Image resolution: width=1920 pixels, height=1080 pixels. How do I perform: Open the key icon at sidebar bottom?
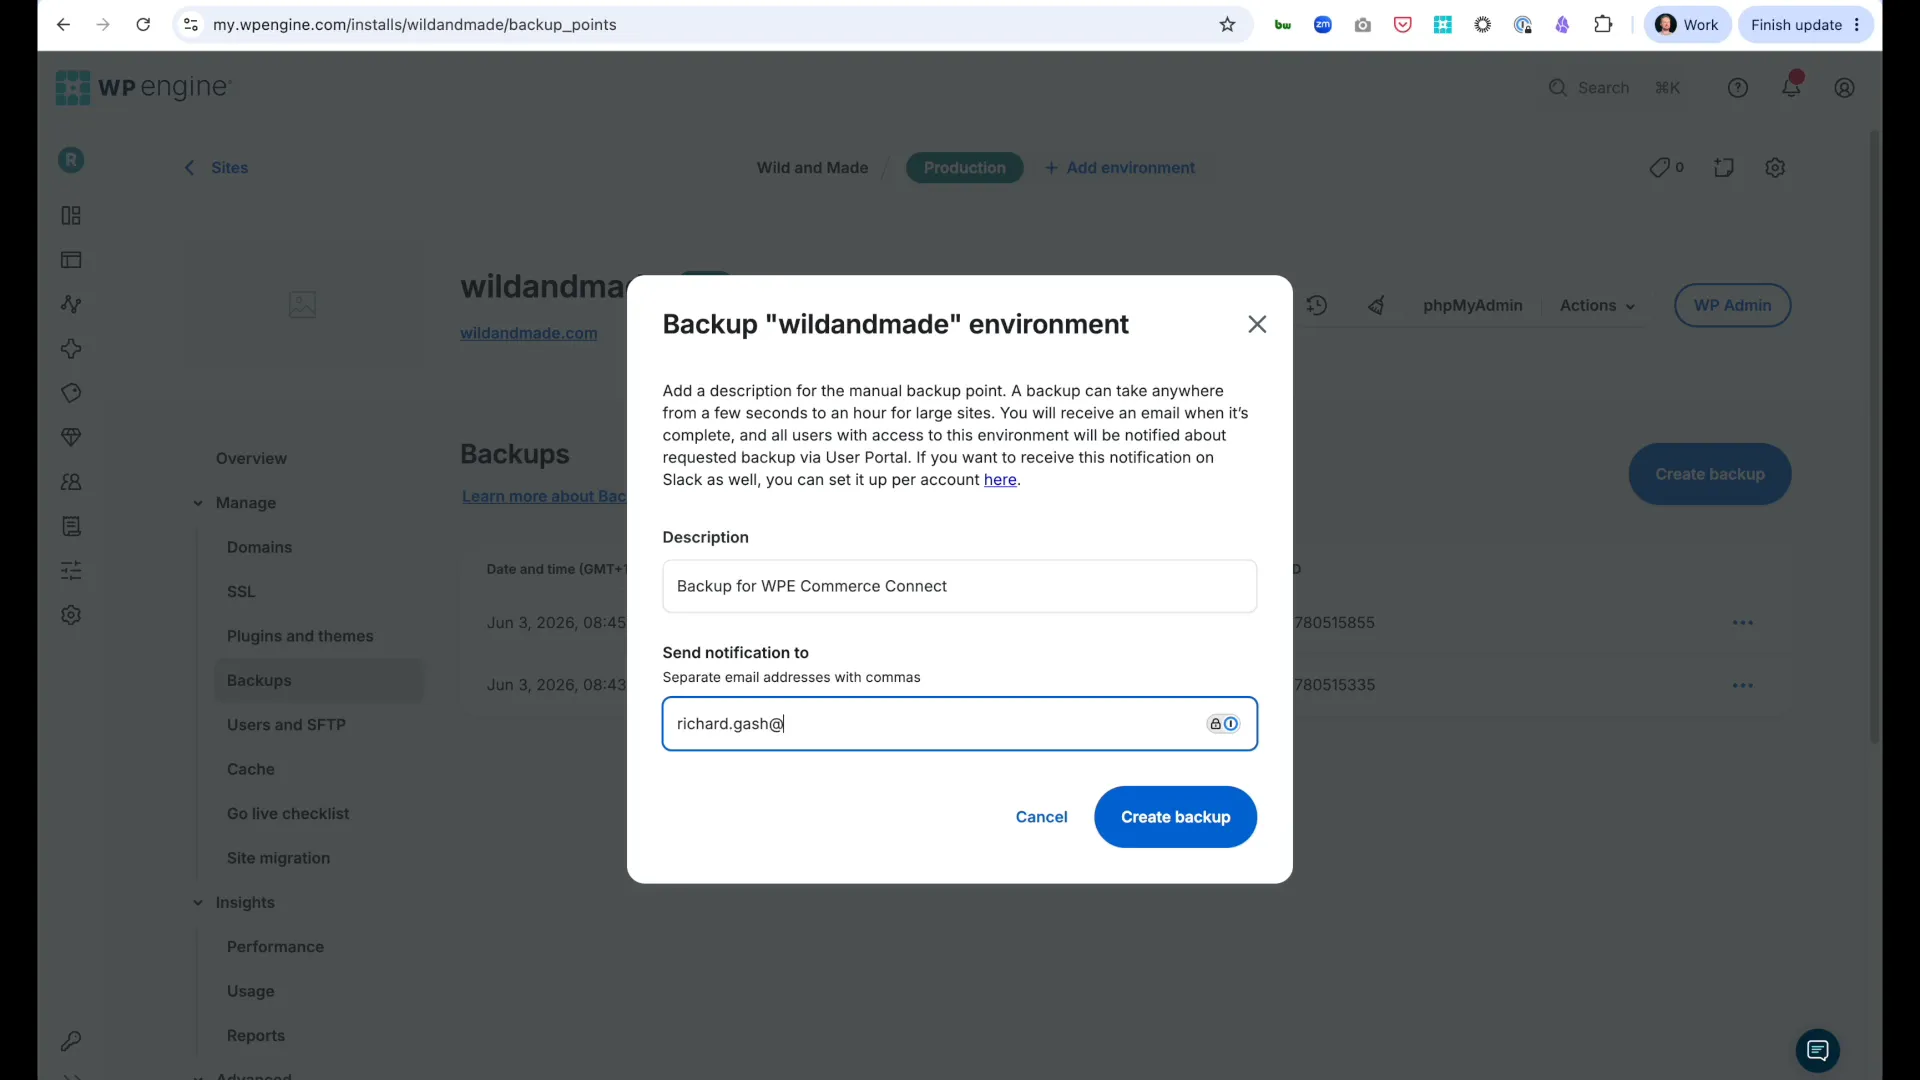71,1041
